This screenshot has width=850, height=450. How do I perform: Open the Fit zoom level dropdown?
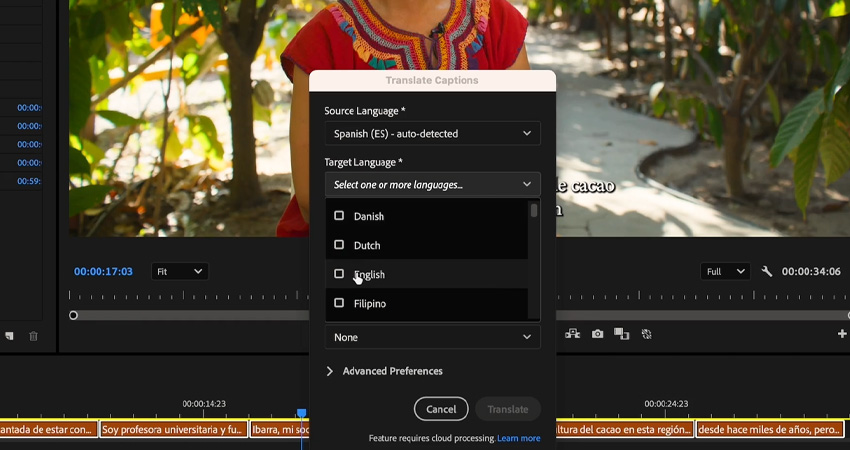click(179, 272)
